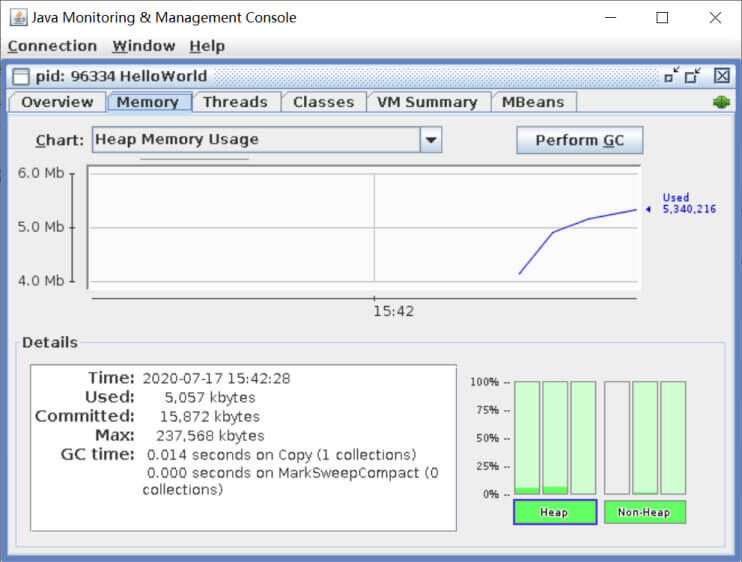
Task: Click the internal frame system menu icon
Action: coord(21,76)
